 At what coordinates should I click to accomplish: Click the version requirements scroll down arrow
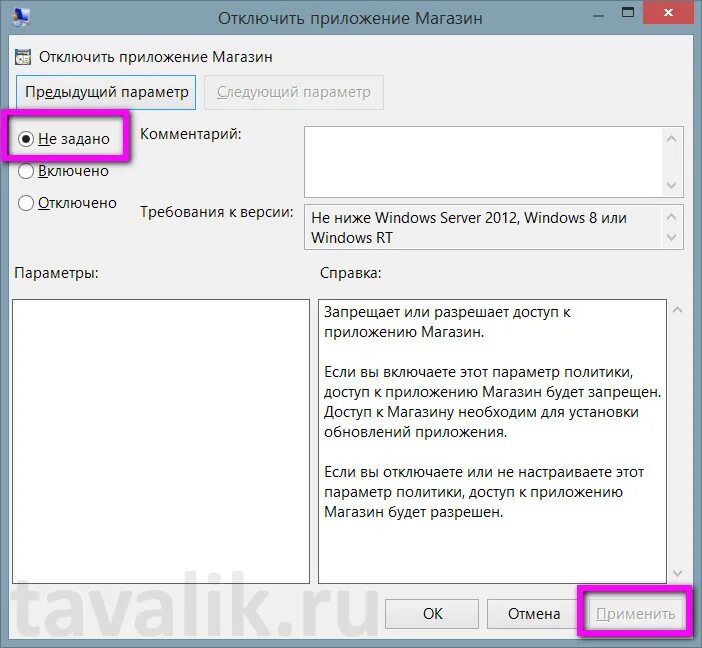tap(671, 237)
